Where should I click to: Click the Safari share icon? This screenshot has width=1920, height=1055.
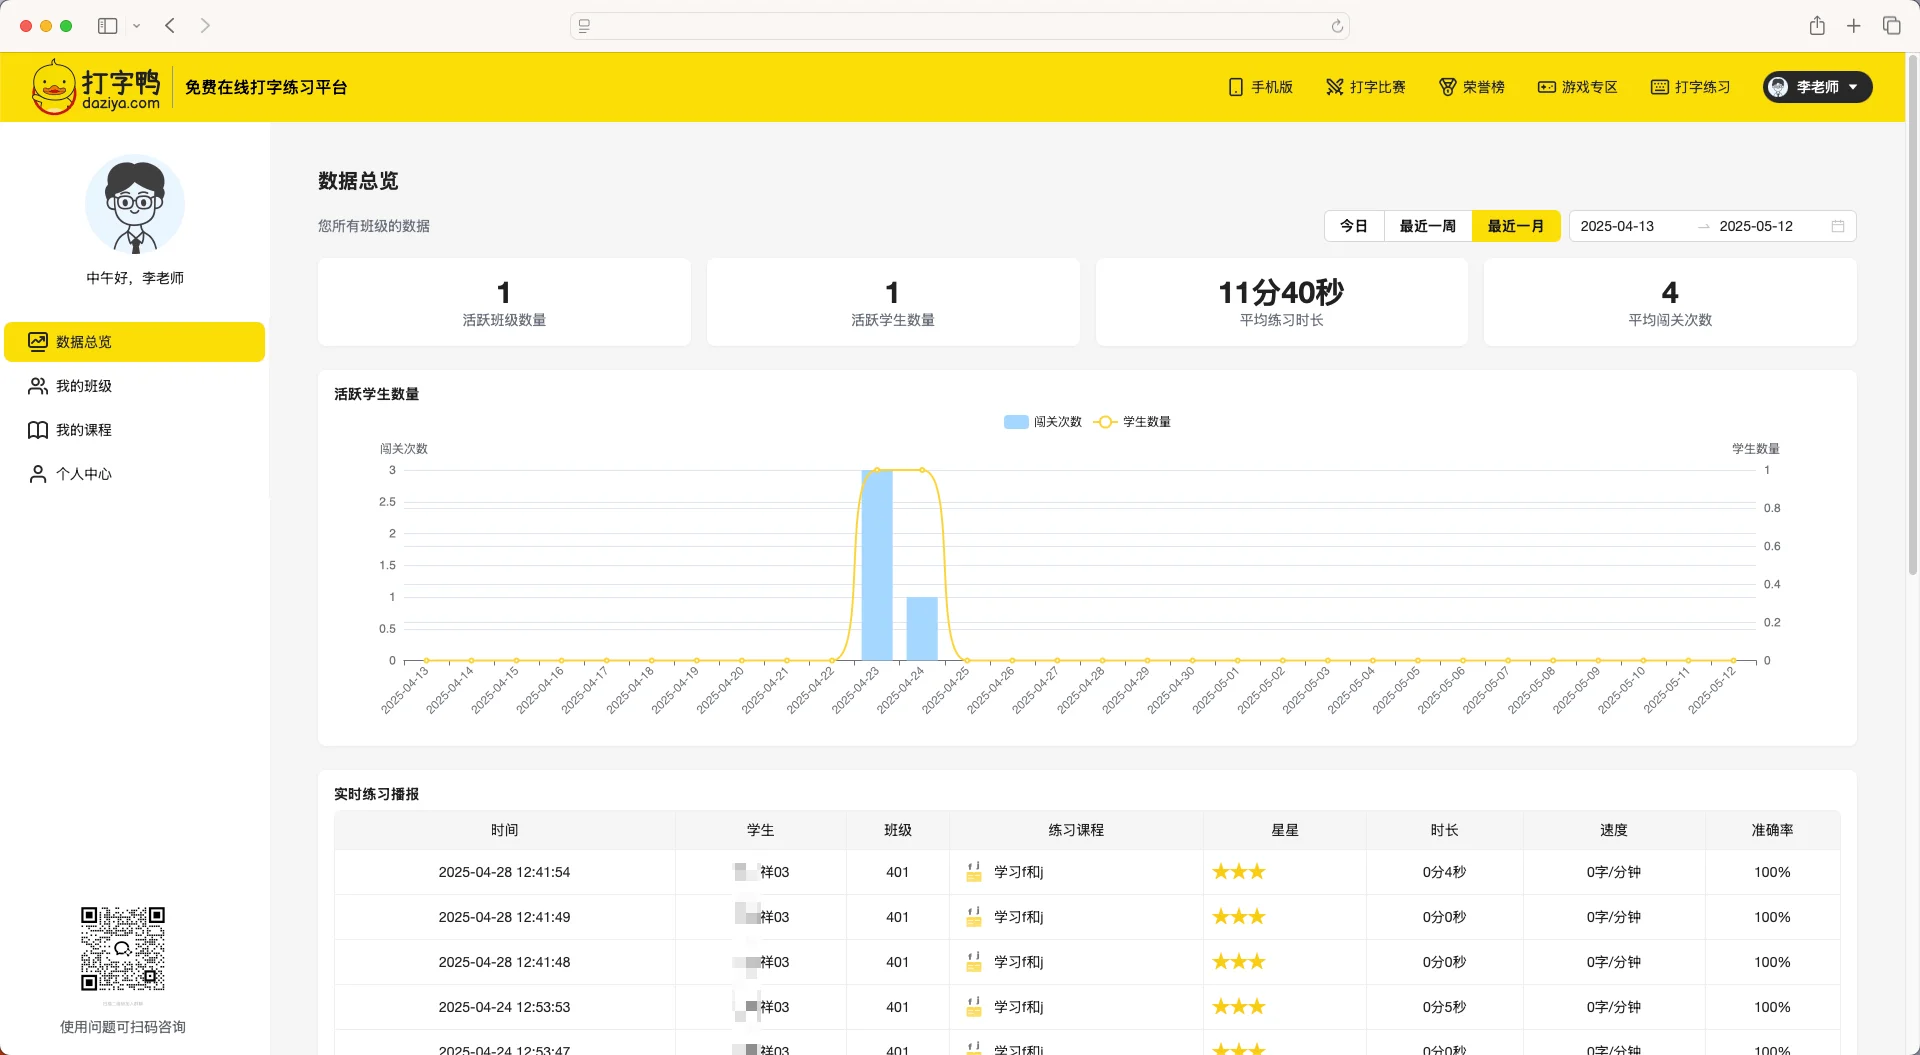click(x=1817, y=26)
